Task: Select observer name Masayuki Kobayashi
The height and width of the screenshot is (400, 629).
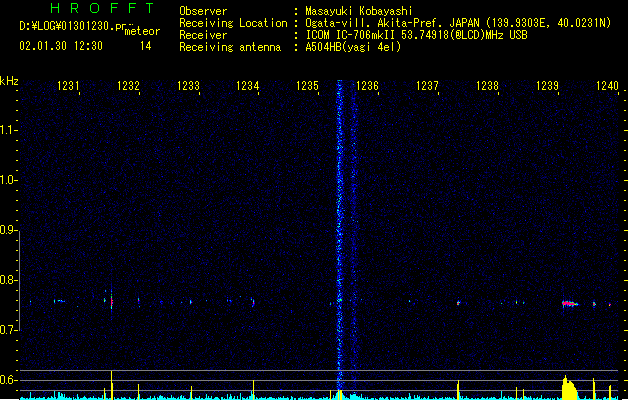Action: (359, 11)
